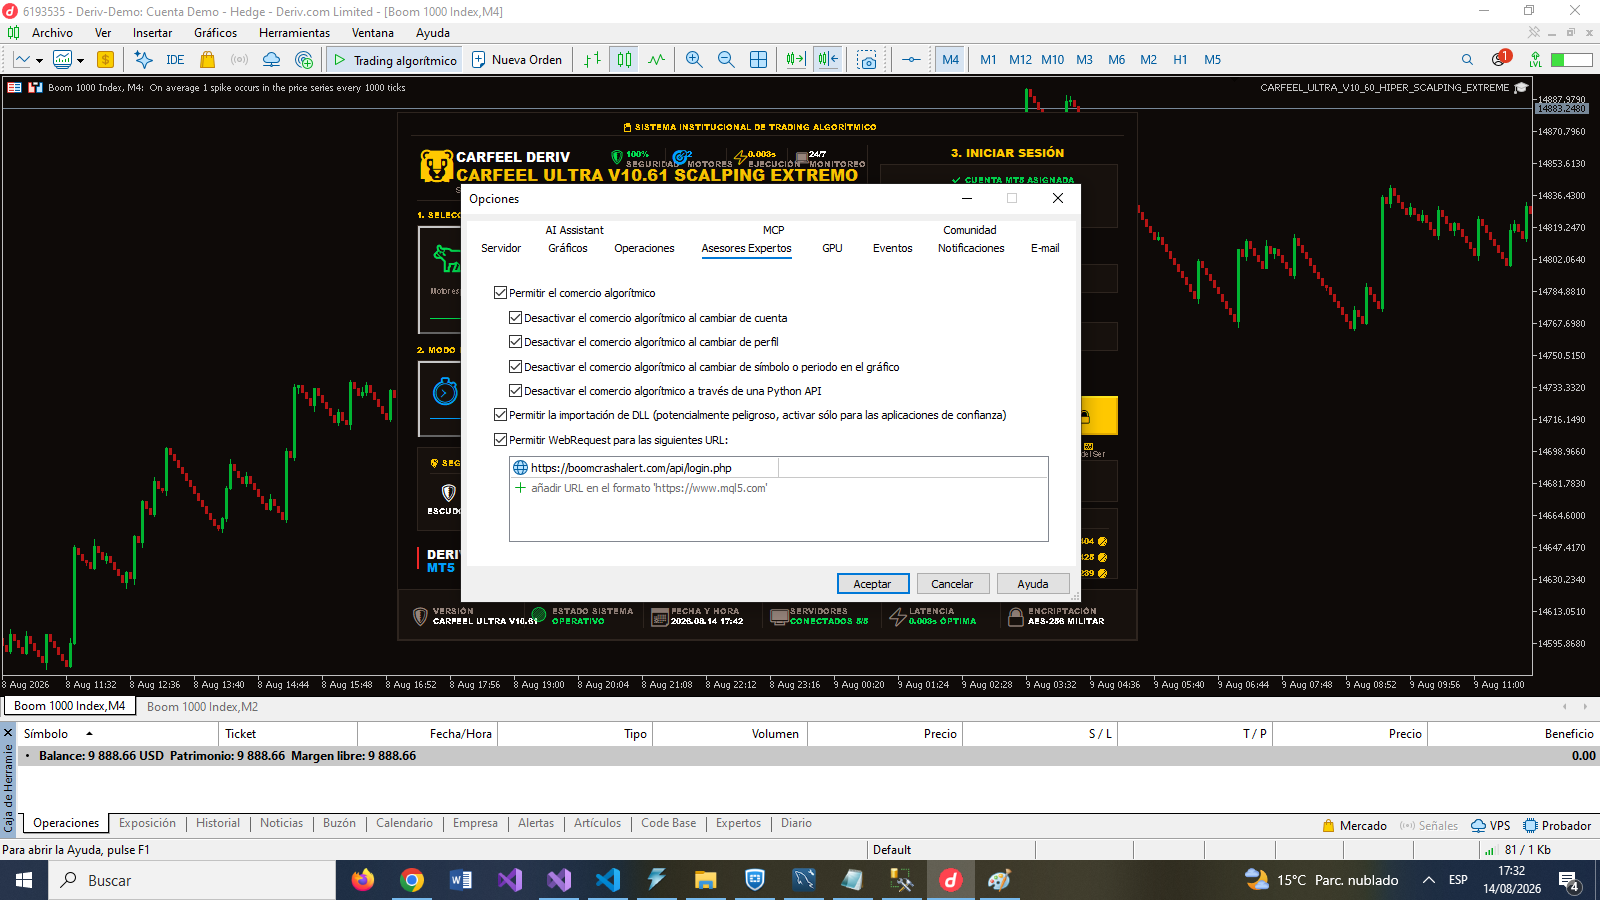Toggle Desactivar comercio algorítmico al cambiar de cuenta
1600x900 pixels.
[516, 318]
